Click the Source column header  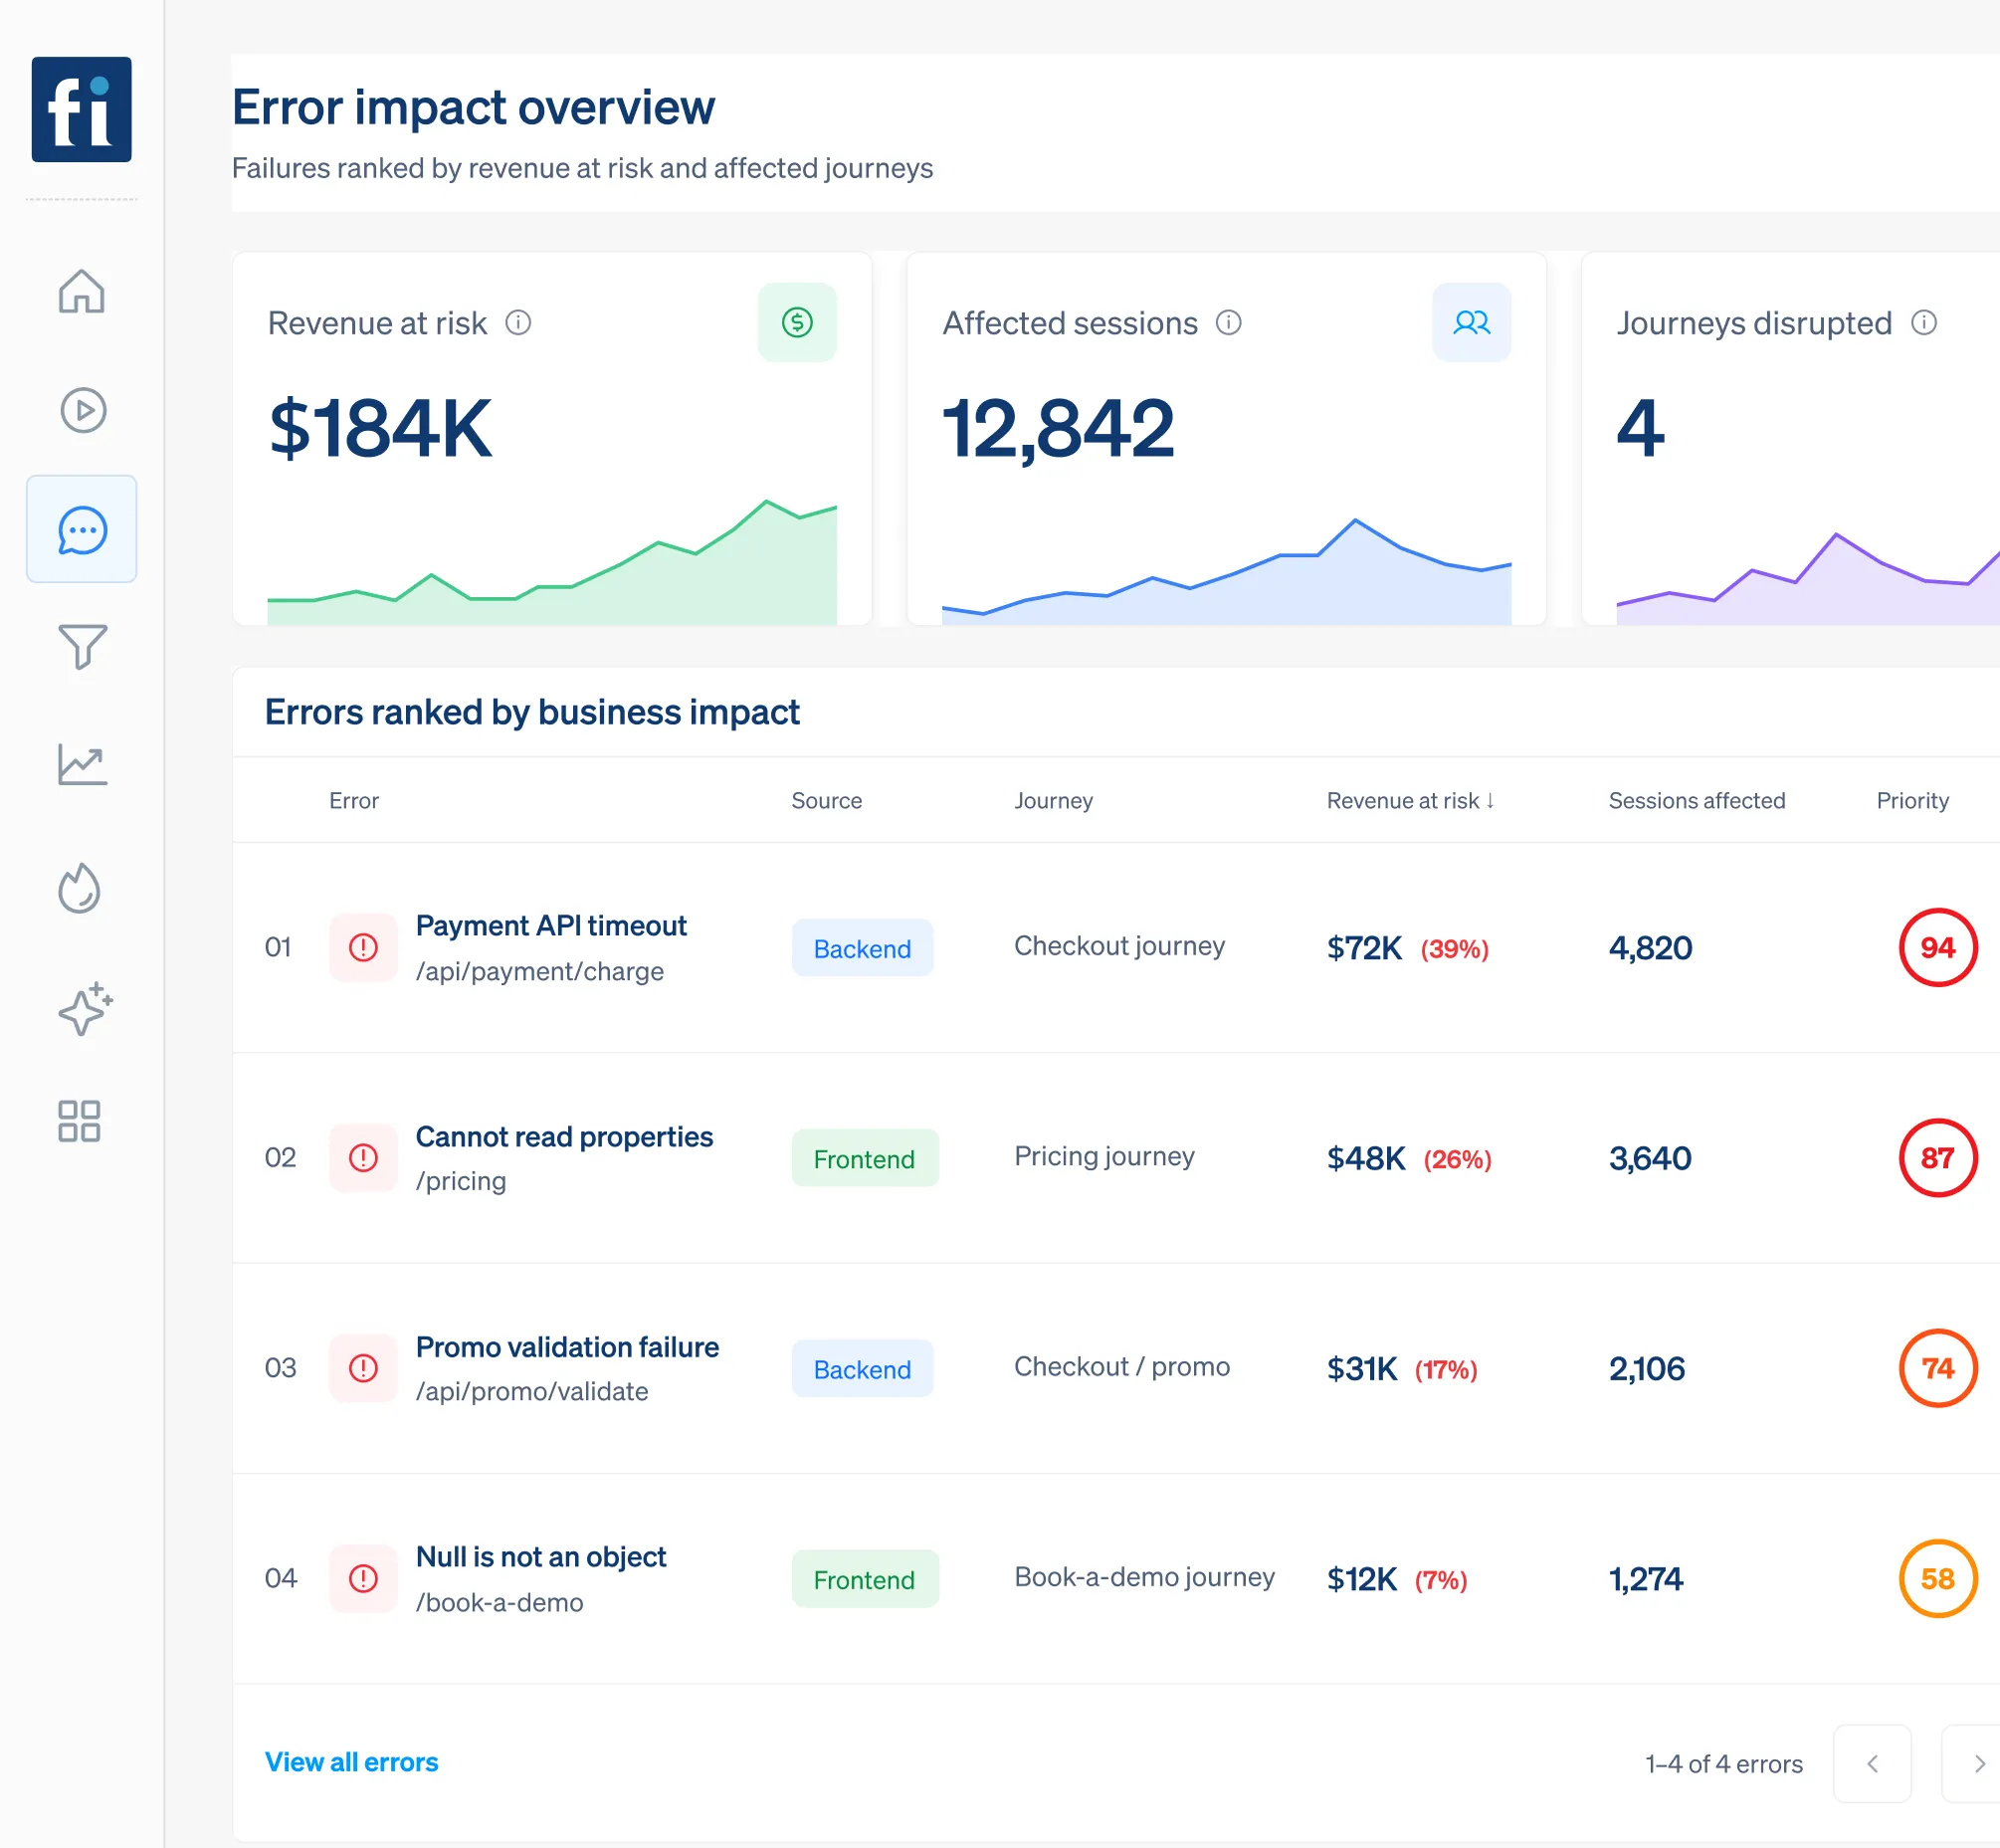coord(826,800)
